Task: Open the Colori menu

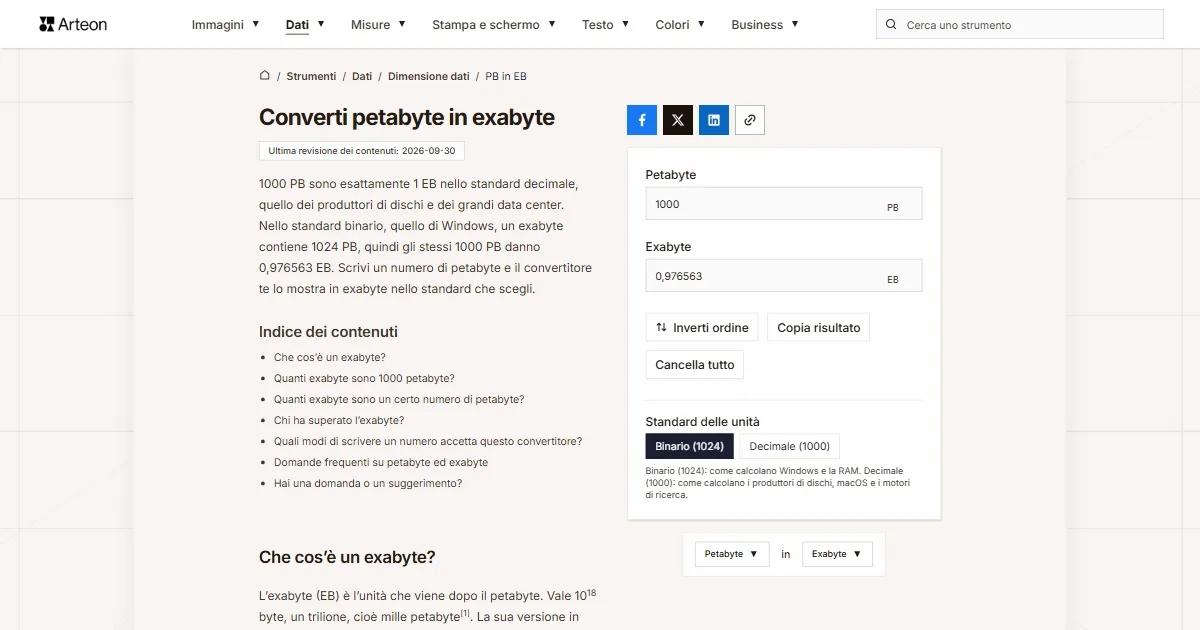Action: (680, 24)
